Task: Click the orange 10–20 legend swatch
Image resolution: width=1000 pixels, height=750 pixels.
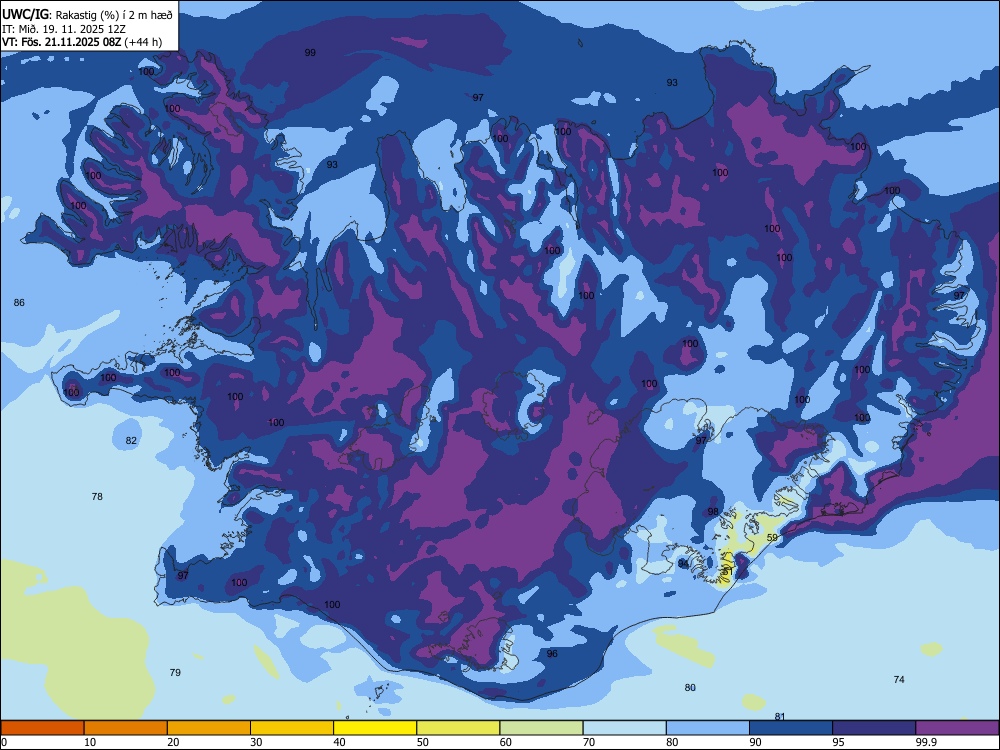Action: coord(126,728)
